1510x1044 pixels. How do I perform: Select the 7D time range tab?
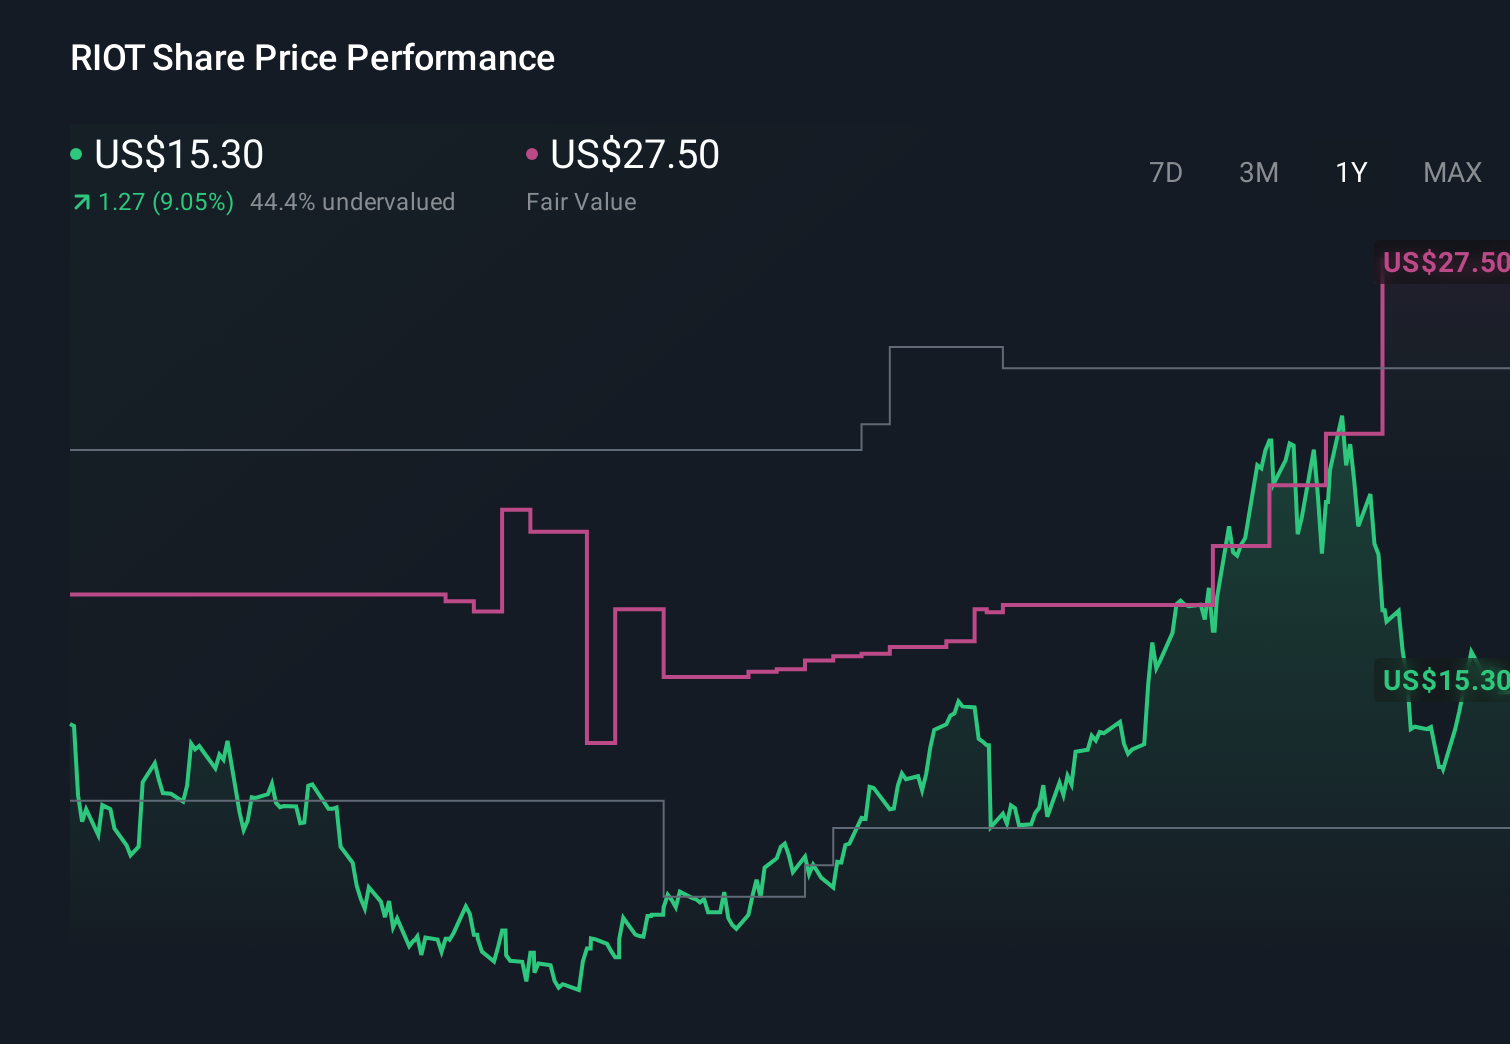1166,172
